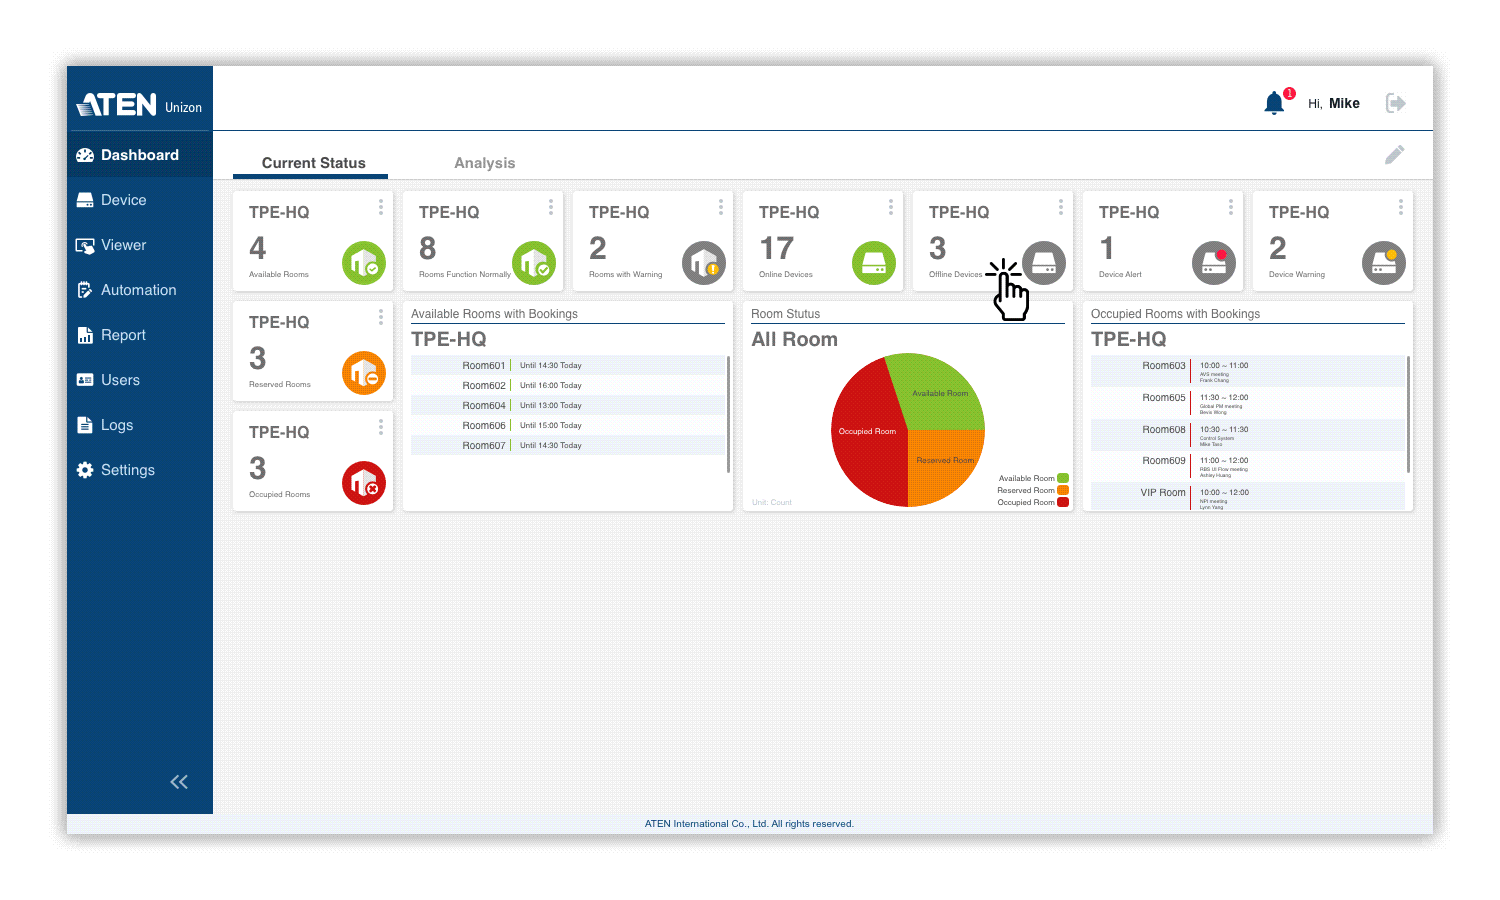Click the green Available Rooms icon

coord(364,263)
